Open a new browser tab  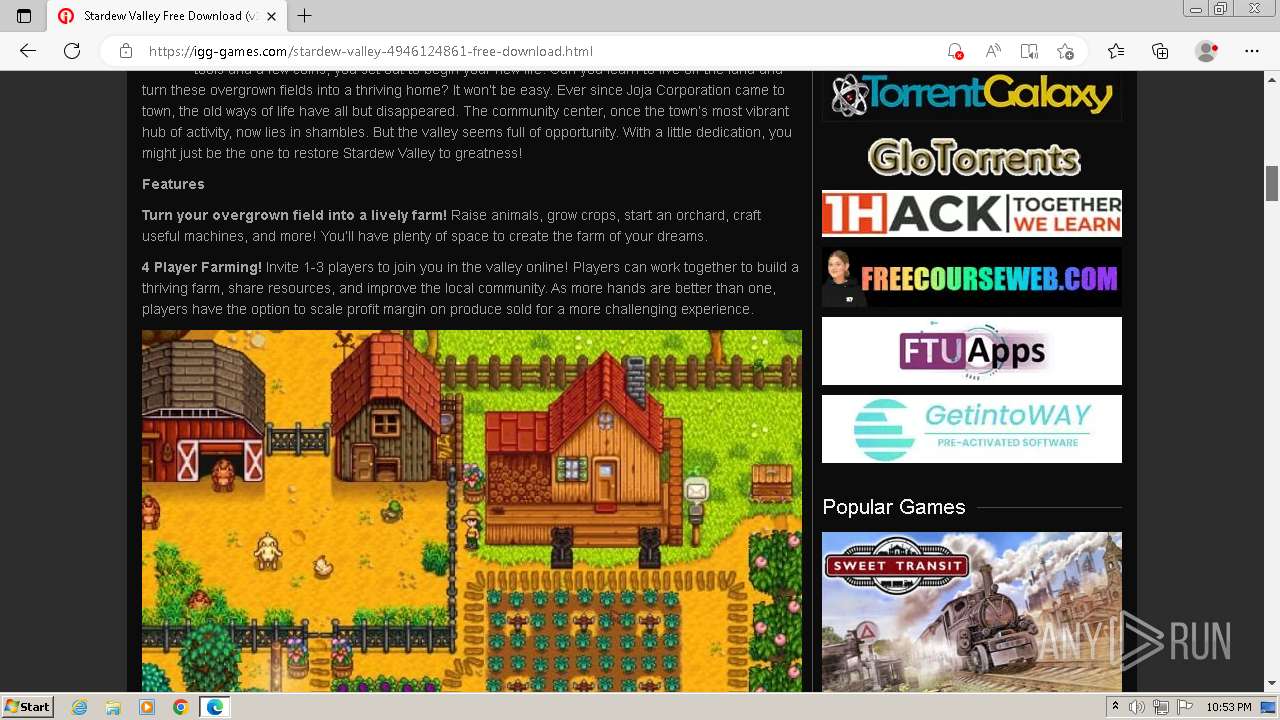[305, 16]
